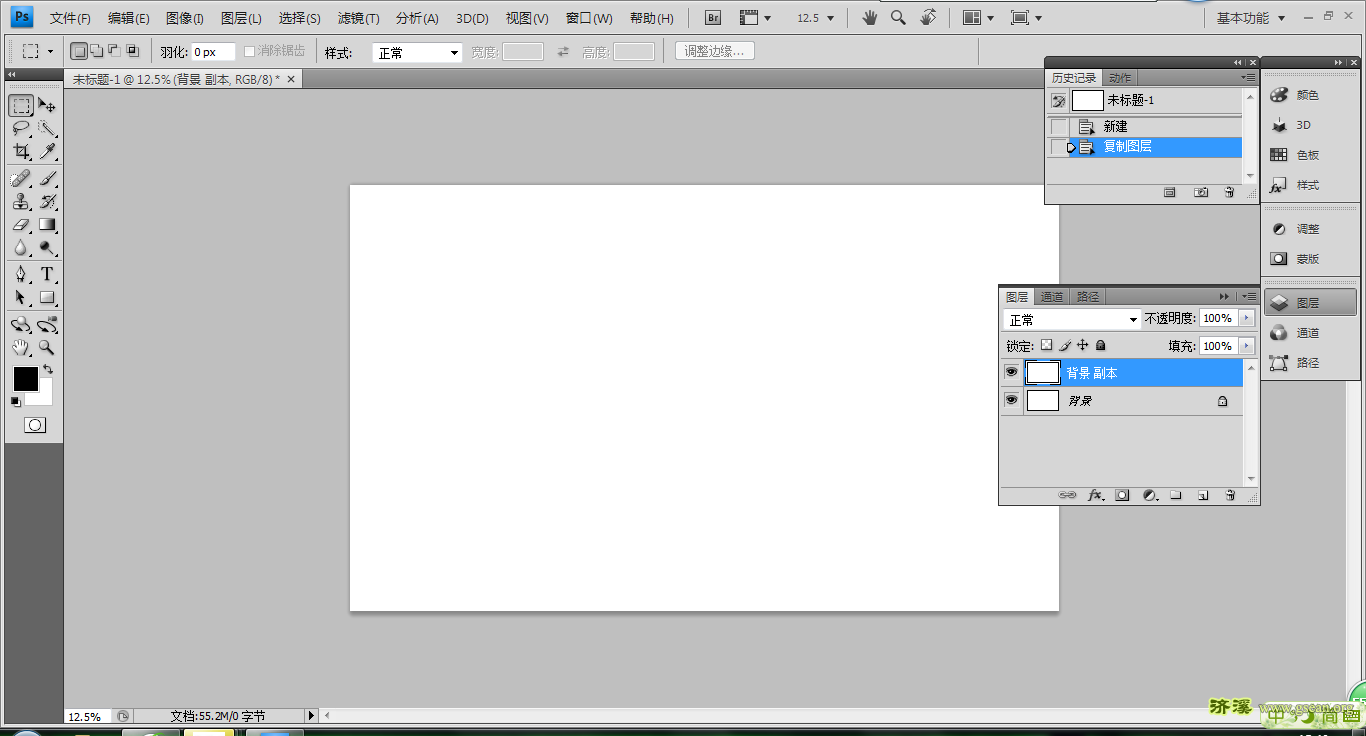Select the Gradient tool
Viewport: 1366px width, 736px height.
click(x=47, y=225)
